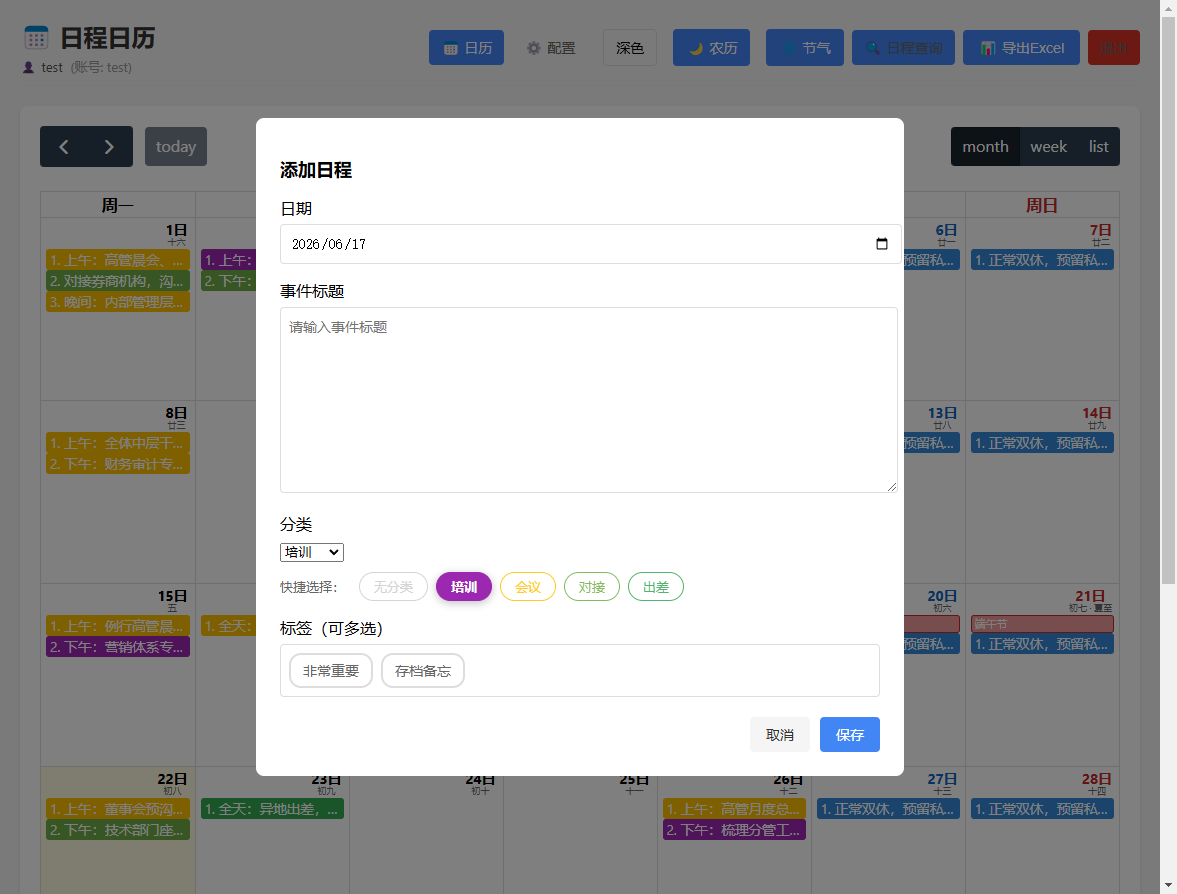The height and width of the screenshot is (894, 1177).
Task: Click the day number 1日
Action: coord(176,230)
